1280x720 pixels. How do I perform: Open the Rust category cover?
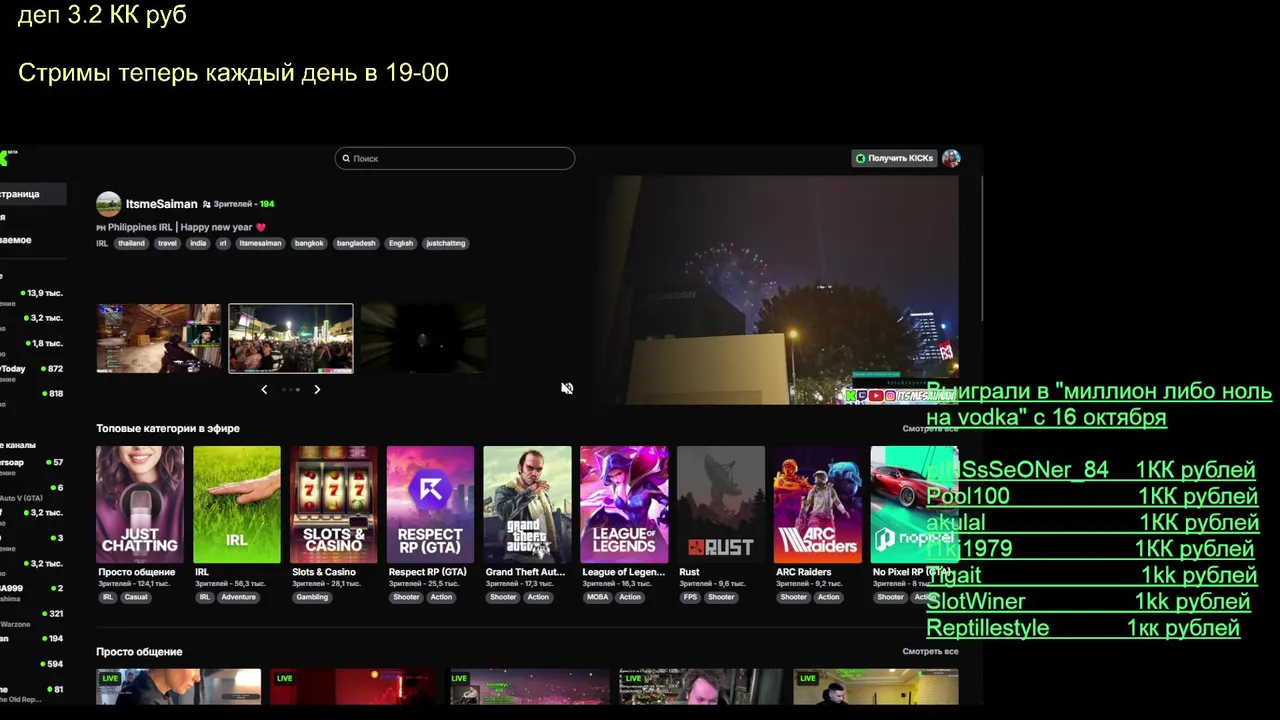click(721, 504)
